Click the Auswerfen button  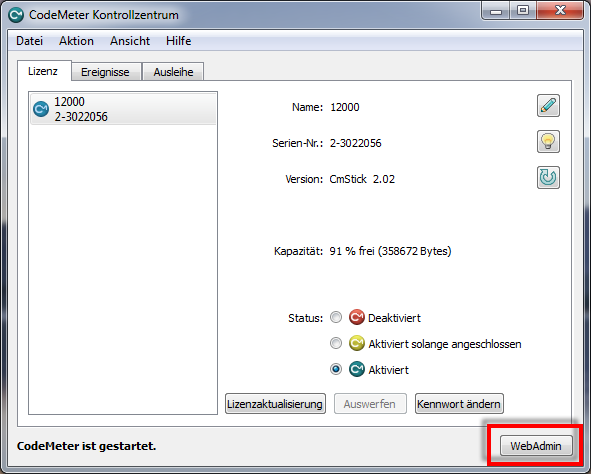370,404
